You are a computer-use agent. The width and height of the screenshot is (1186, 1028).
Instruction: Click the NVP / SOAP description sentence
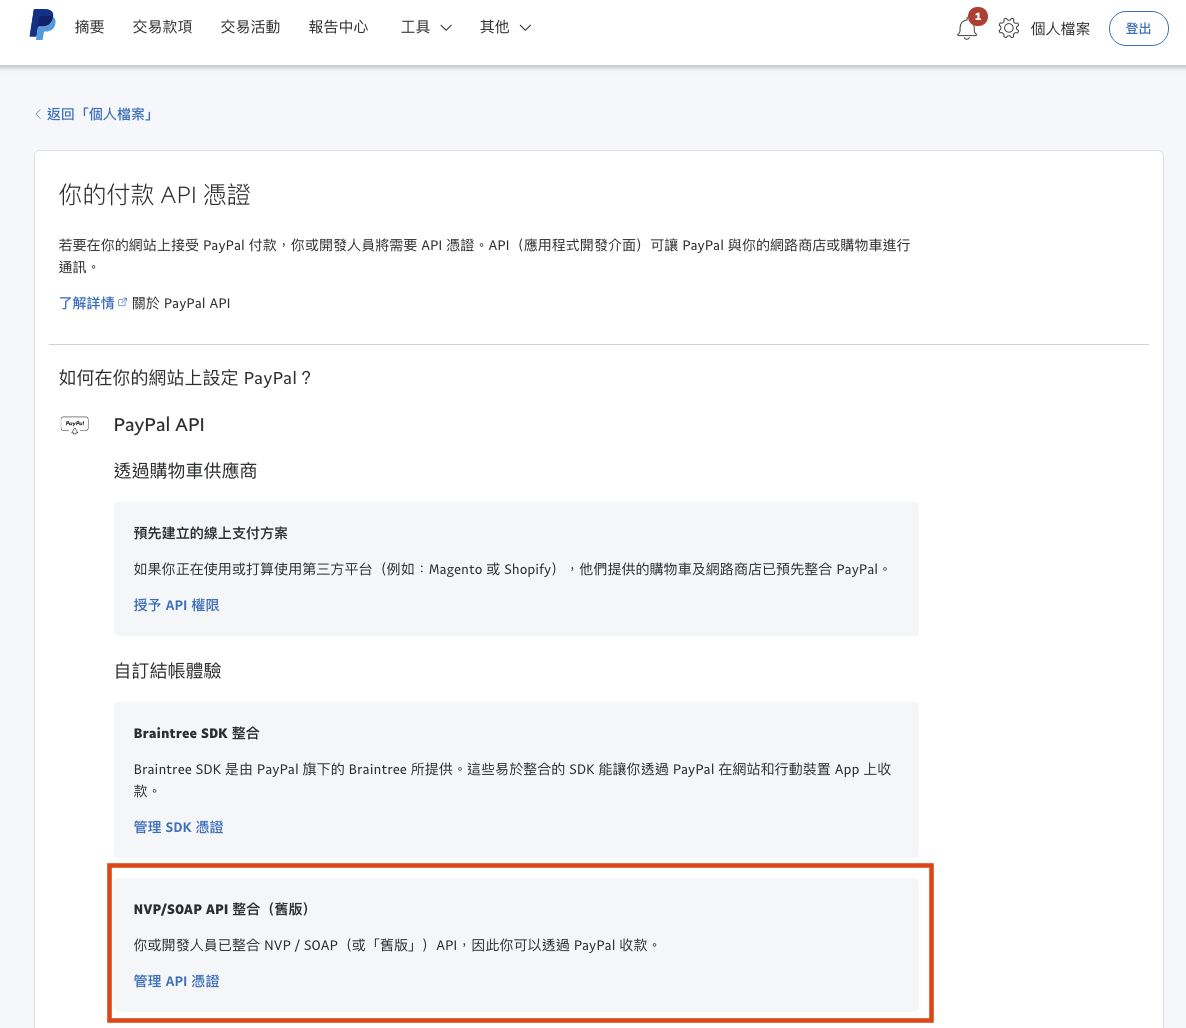pyautogui.click(x=396, y=945)
